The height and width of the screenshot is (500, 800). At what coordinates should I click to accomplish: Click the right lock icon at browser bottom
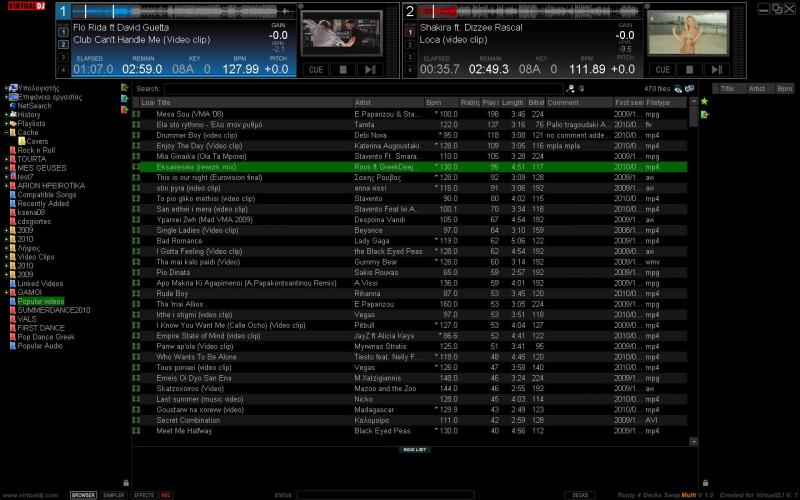[x=705, y=483]
